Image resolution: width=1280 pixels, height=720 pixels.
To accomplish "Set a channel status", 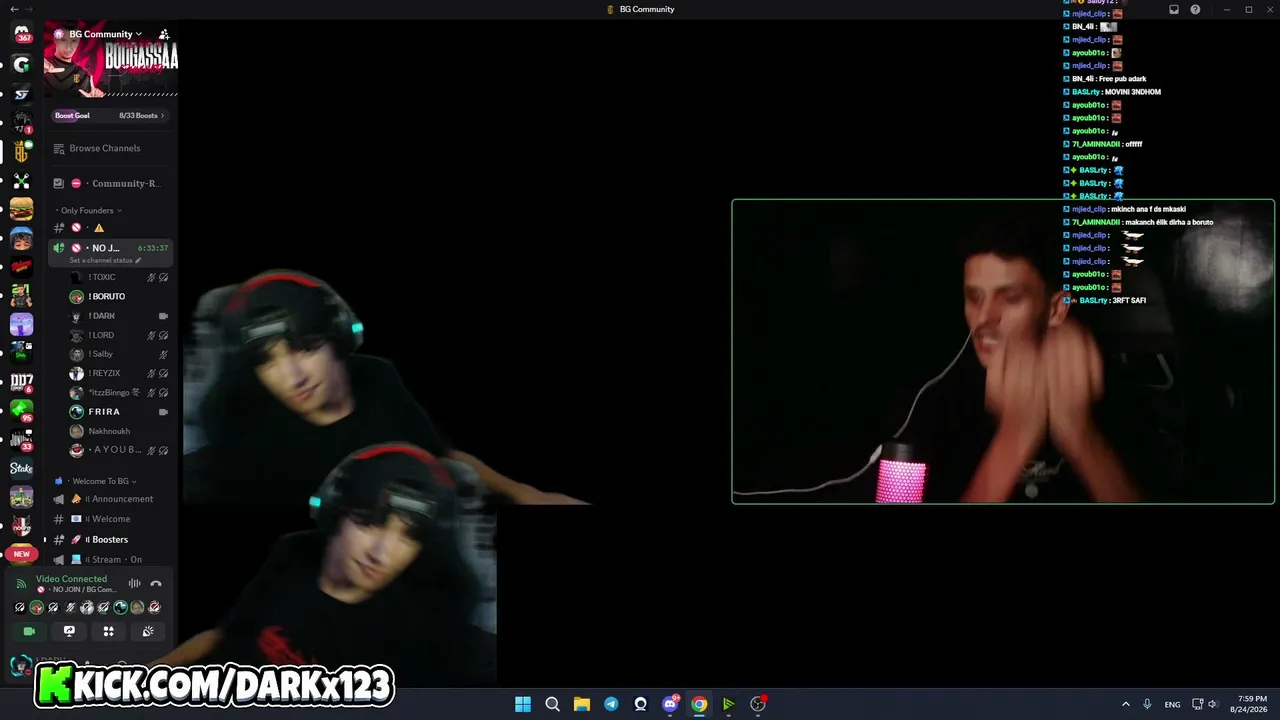I will 103,260.
